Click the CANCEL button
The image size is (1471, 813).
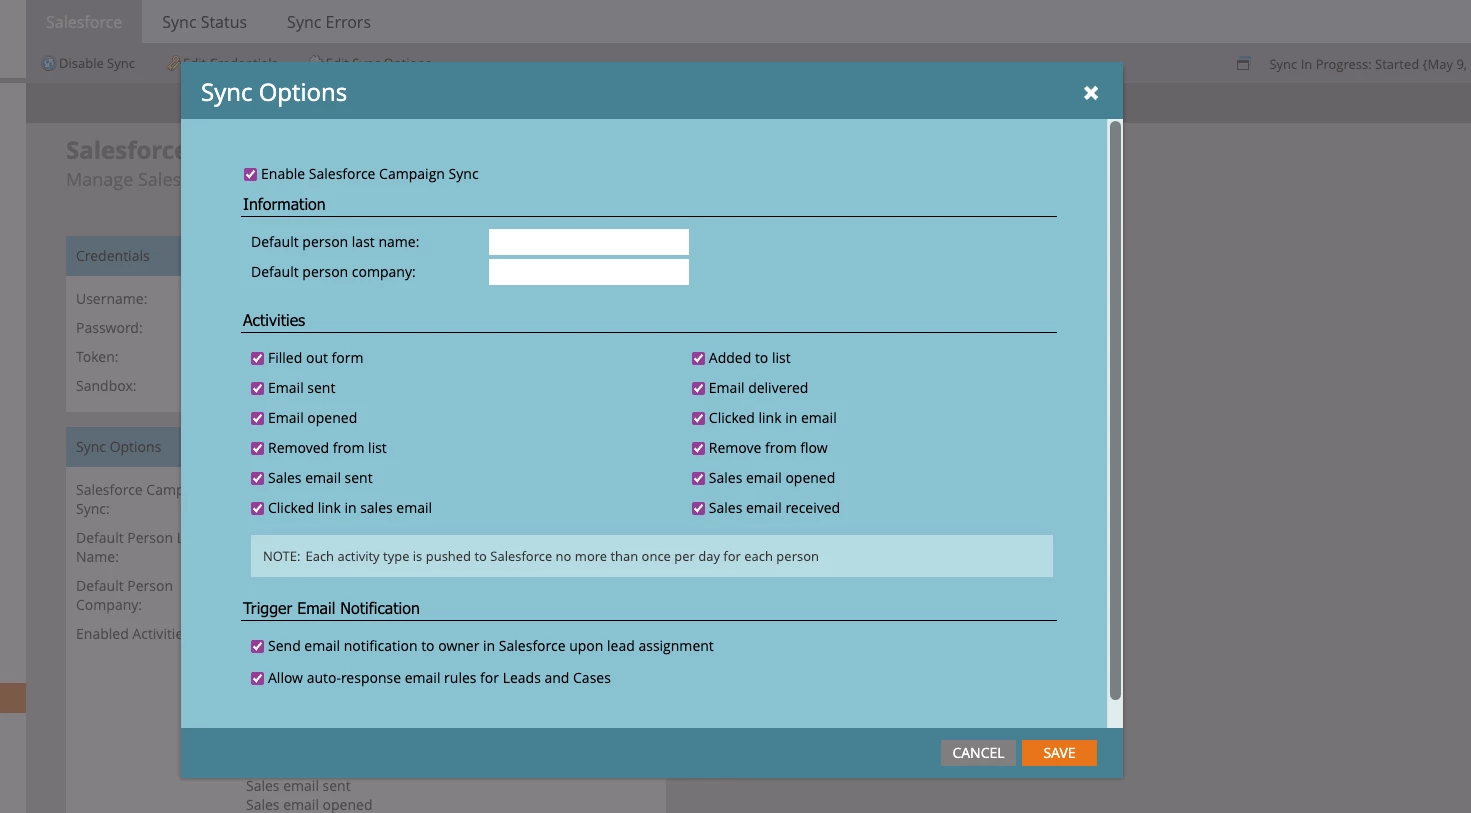click(978, 753)
